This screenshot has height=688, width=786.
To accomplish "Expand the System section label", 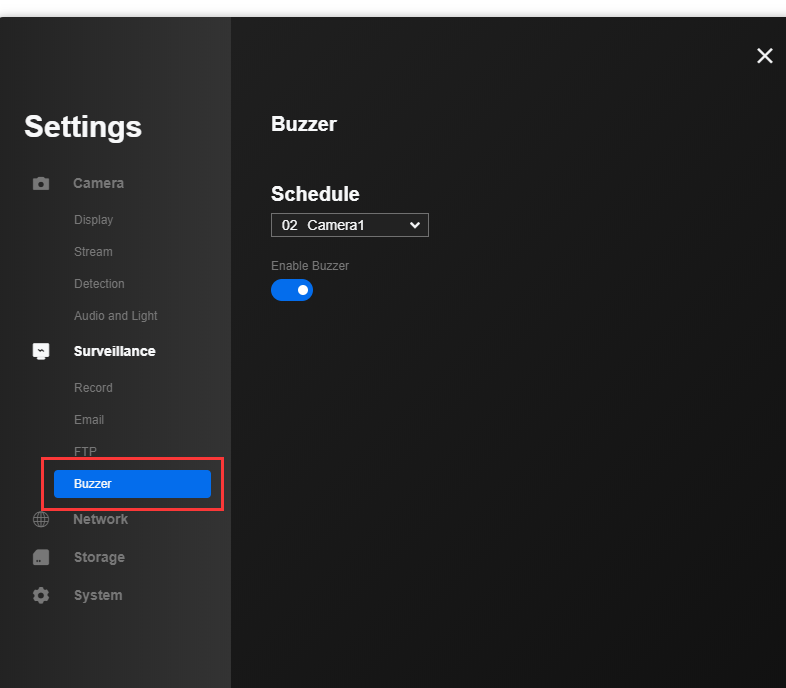I will [x=98, y=595].
